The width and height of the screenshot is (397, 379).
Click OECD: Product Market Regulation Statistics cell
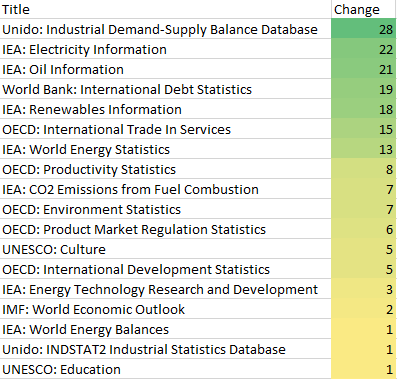click(165, 229)
